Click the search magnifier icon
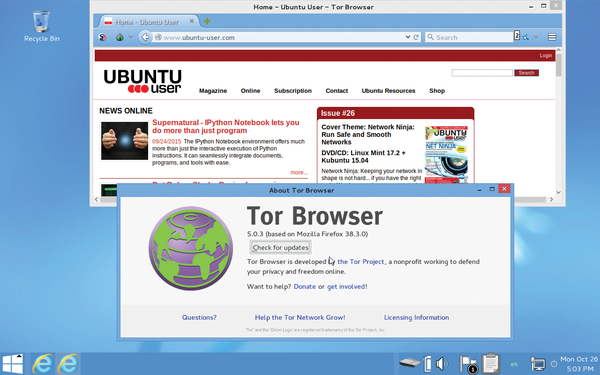This screenshot has height=375, width=600. point(430,37)
